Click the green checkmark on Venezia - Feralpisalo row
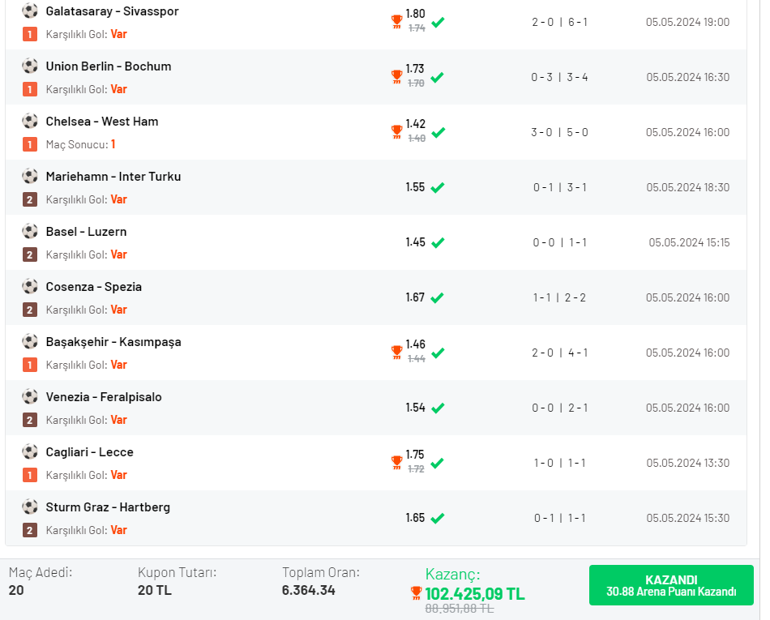The width and height of the screenshot is (770, 620). point(438,408)
